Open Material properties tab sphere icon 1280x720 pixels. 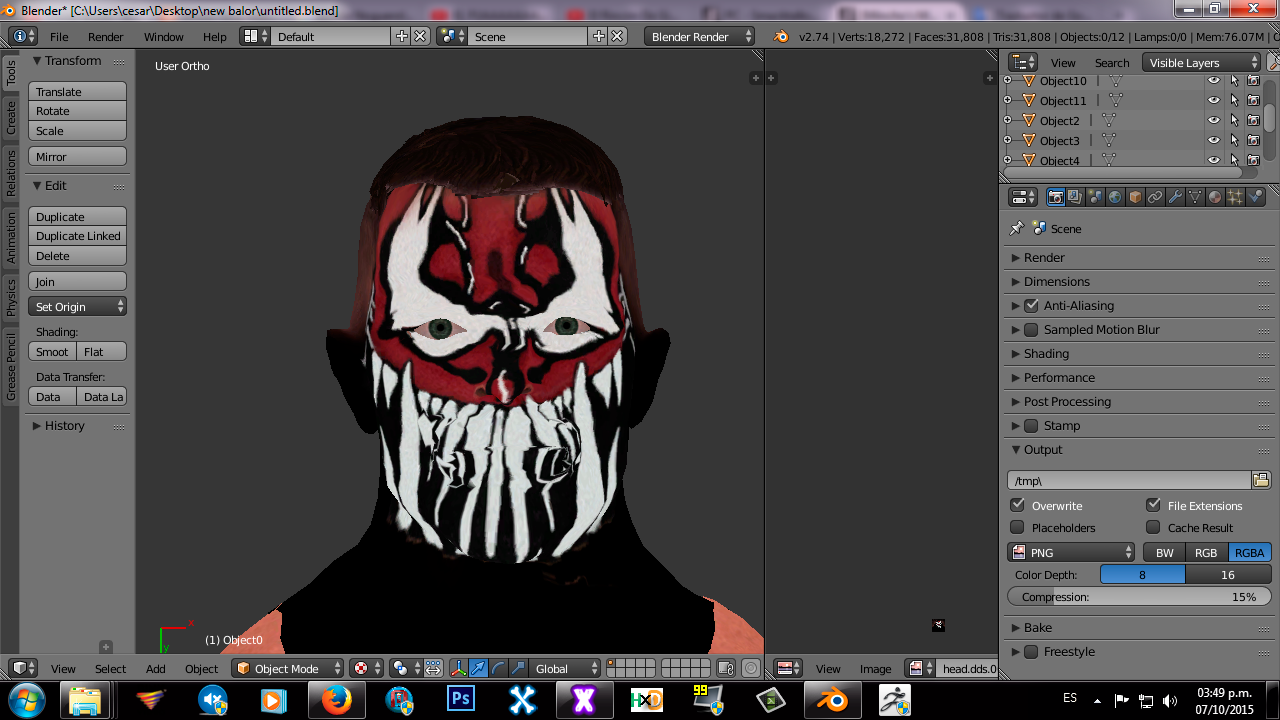coord(1215,197)
